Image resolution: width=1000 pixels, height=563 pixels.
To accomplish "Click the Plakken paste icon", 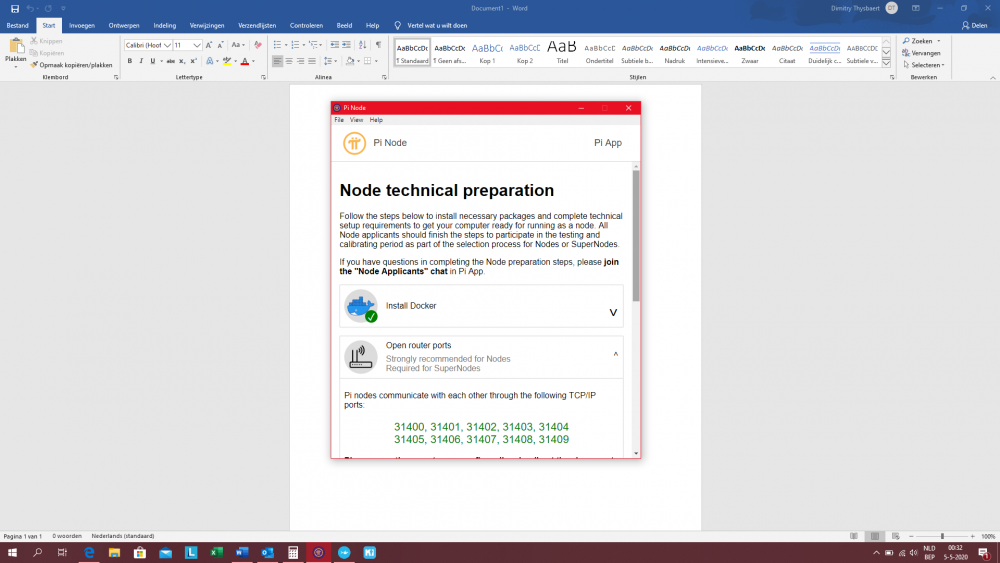I will pyautogui.click(x=16, y=50).
